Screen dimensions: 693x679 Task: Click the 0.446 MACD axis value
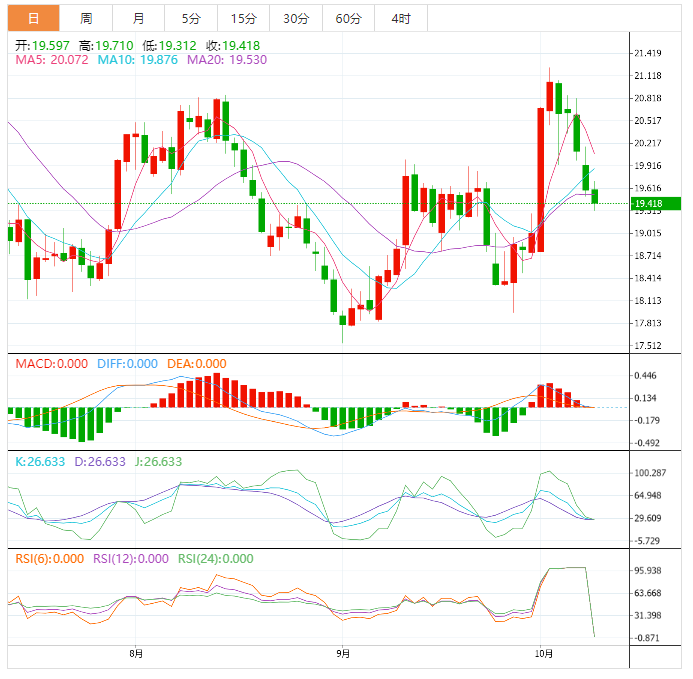tap(645, 376)
